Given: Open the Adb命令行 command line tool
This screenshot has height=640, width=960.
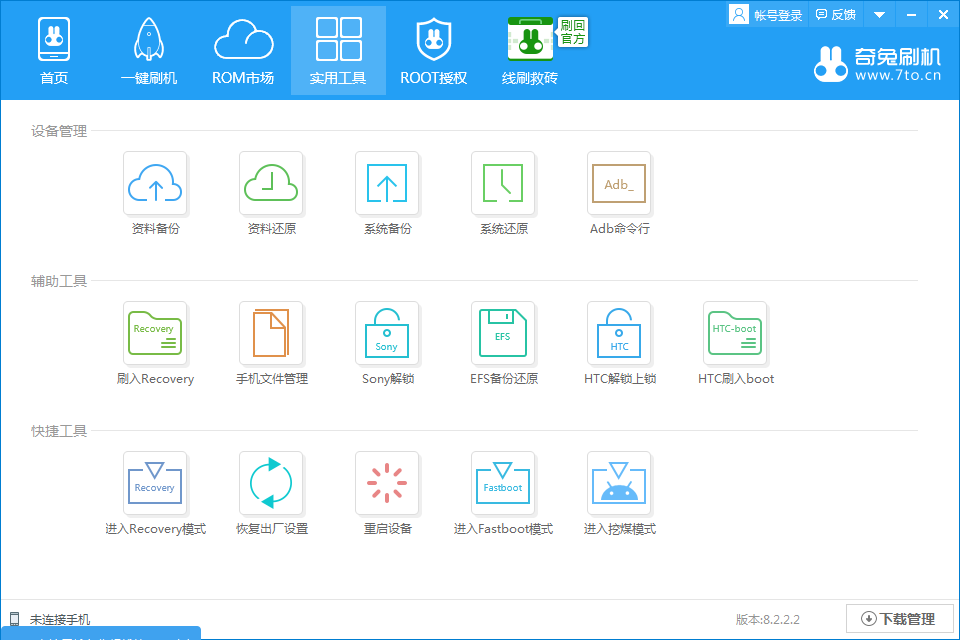Looking at the screenshot, I should pyautogui.click(x=619, y=183).
